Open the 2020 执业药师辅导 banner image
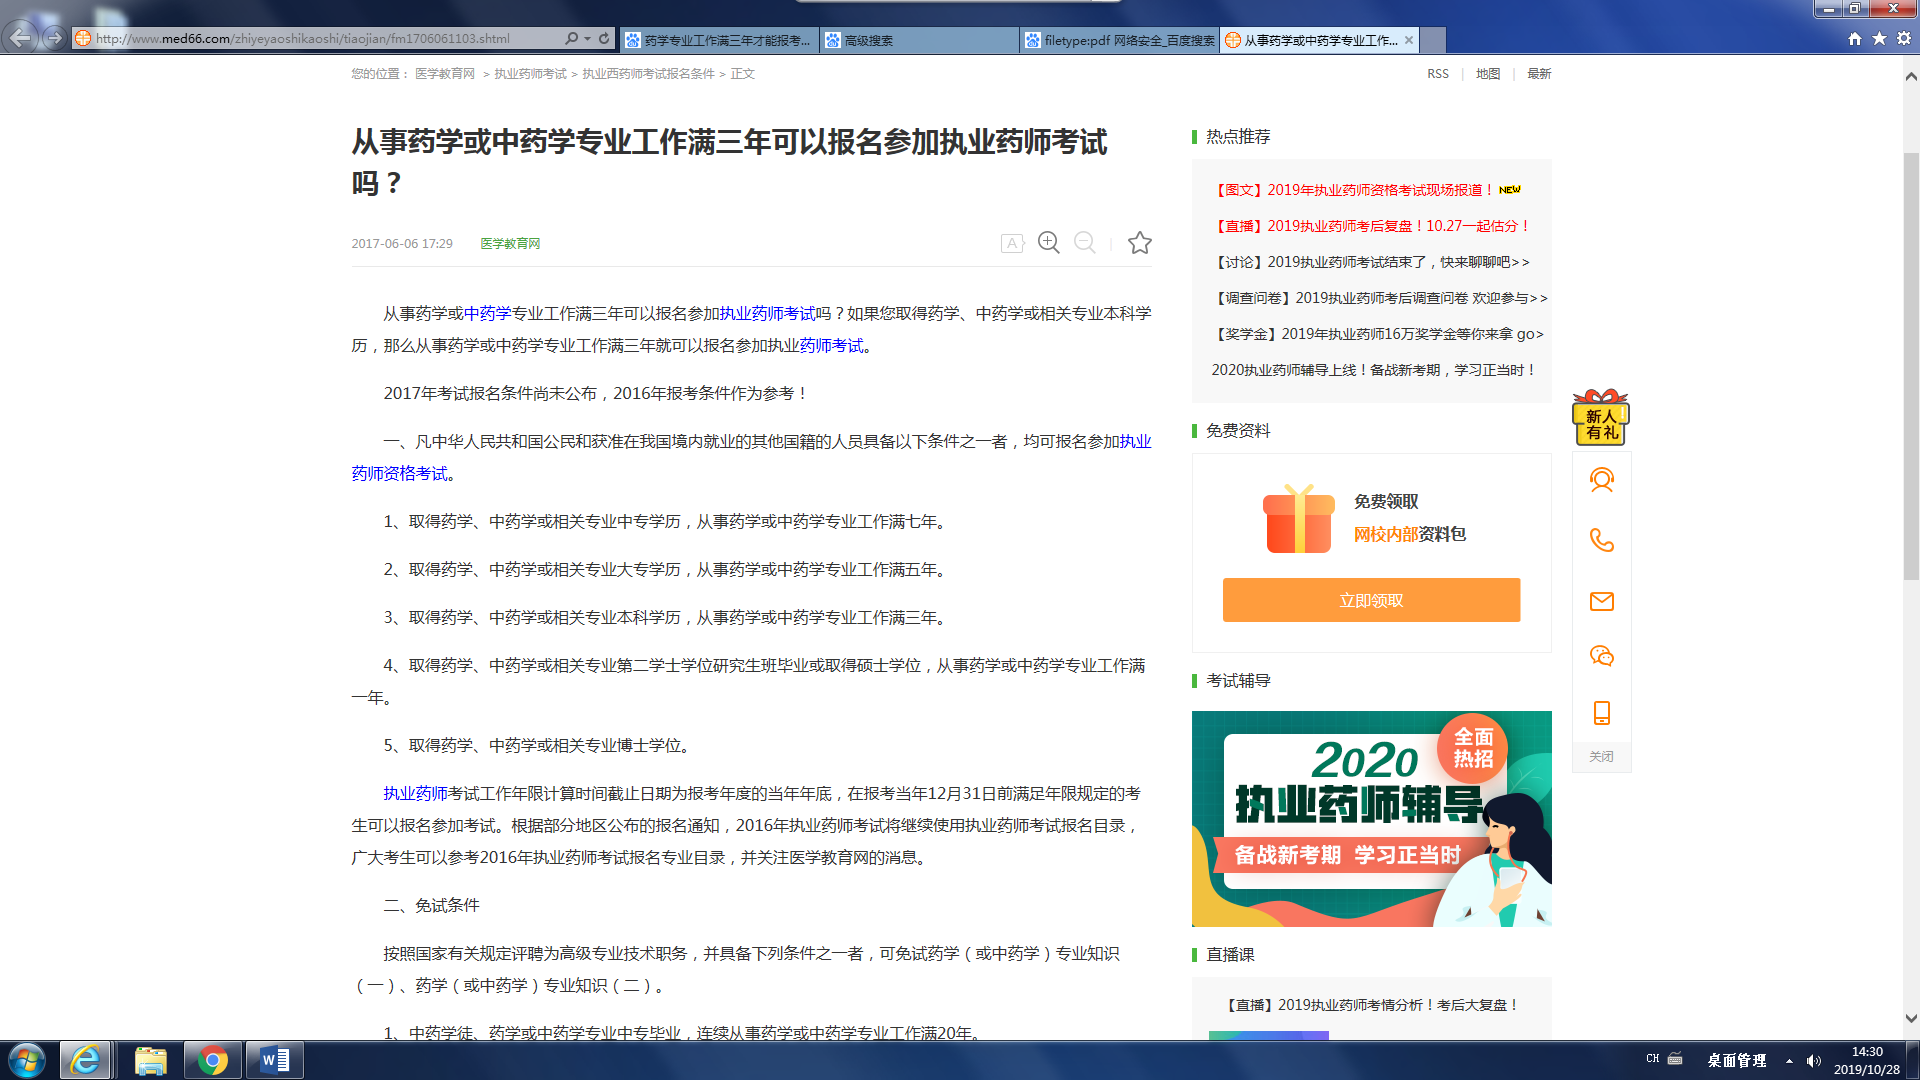 1370,818
